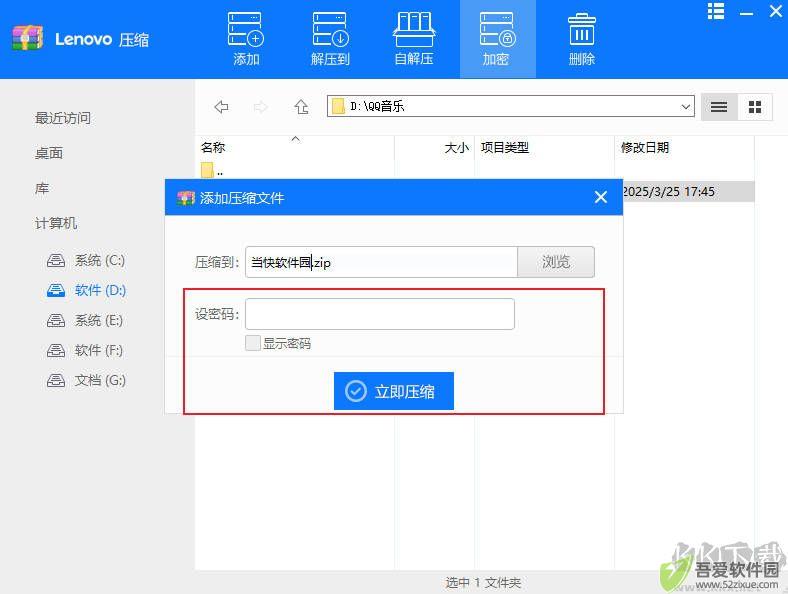788x594 pixels.
Task: Open drive 软件 (D:)
Action: coord(86,290)
